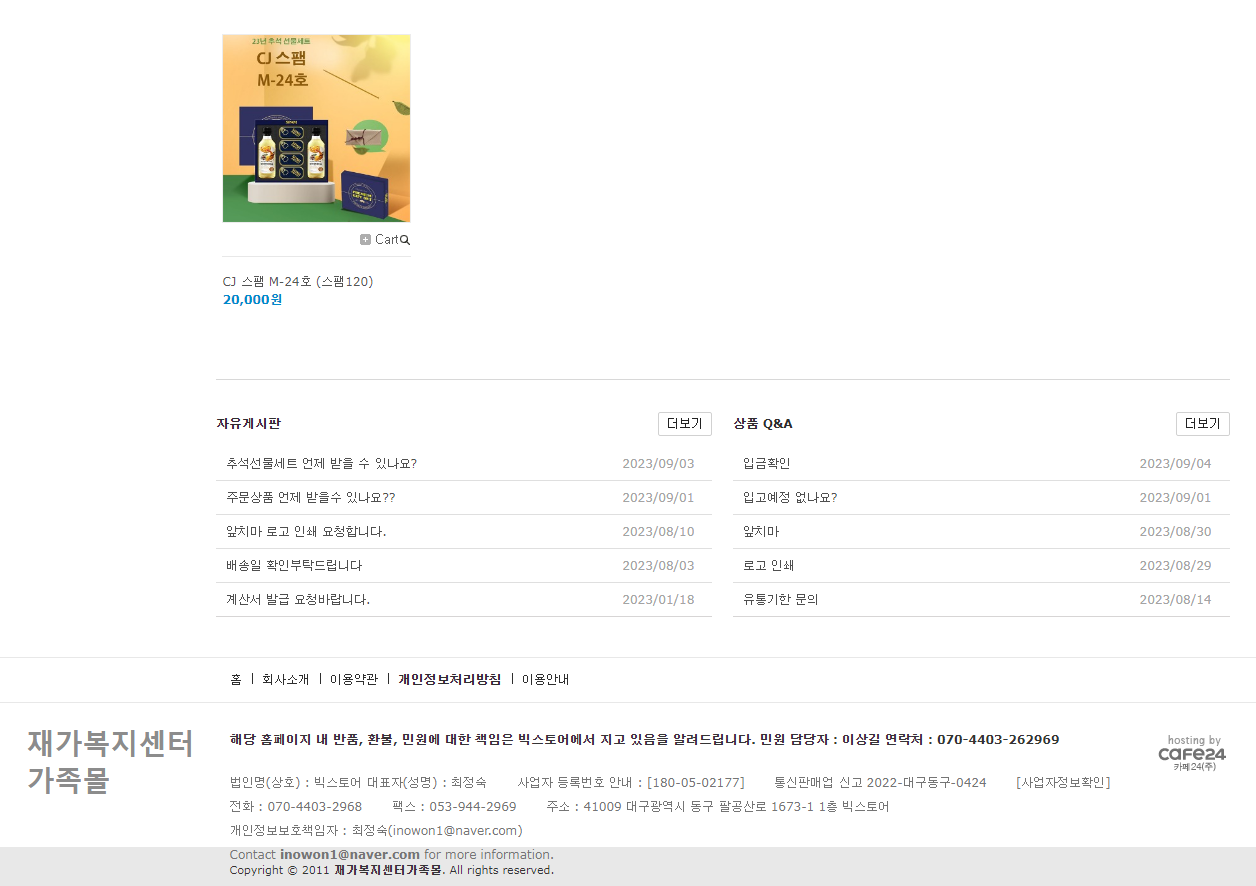Screen dimensions: 1256x886
Task: Click the date 2023/09/03 in 자유게시판
Action: pyautogui.click(x=658, y=464)
